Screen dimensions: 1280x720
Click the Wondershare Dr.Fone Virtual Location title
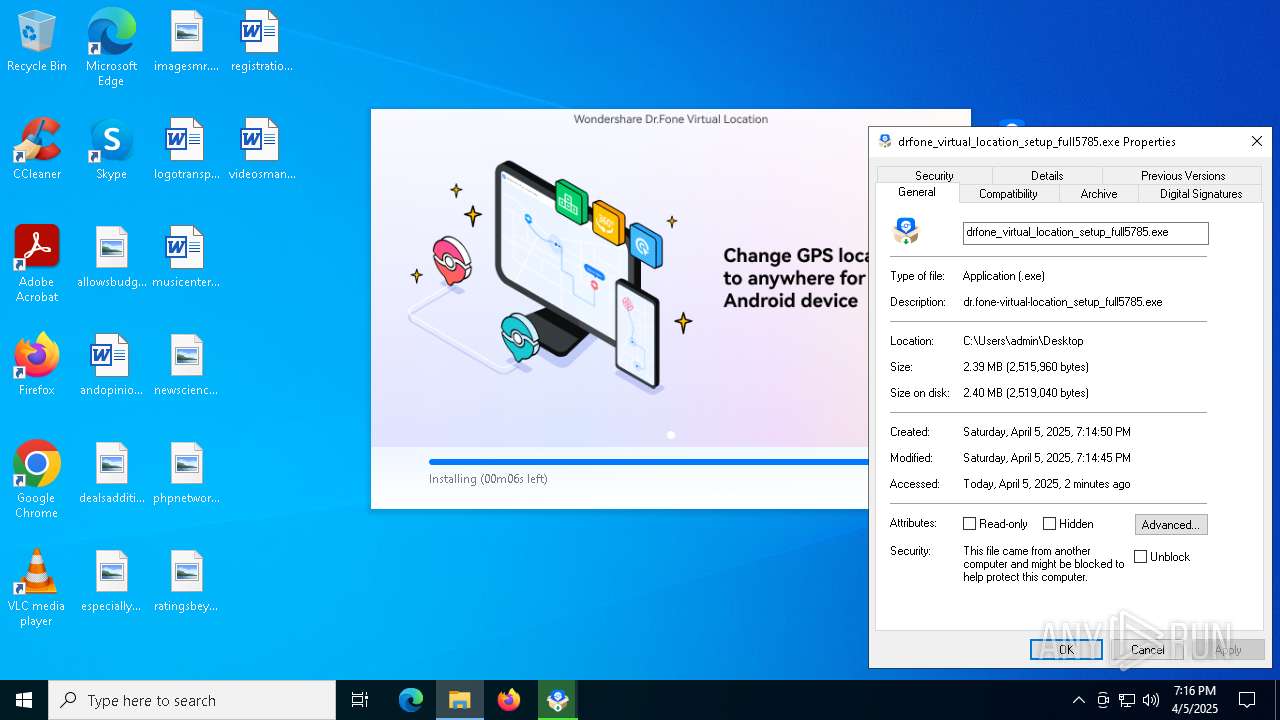(671, 119)
